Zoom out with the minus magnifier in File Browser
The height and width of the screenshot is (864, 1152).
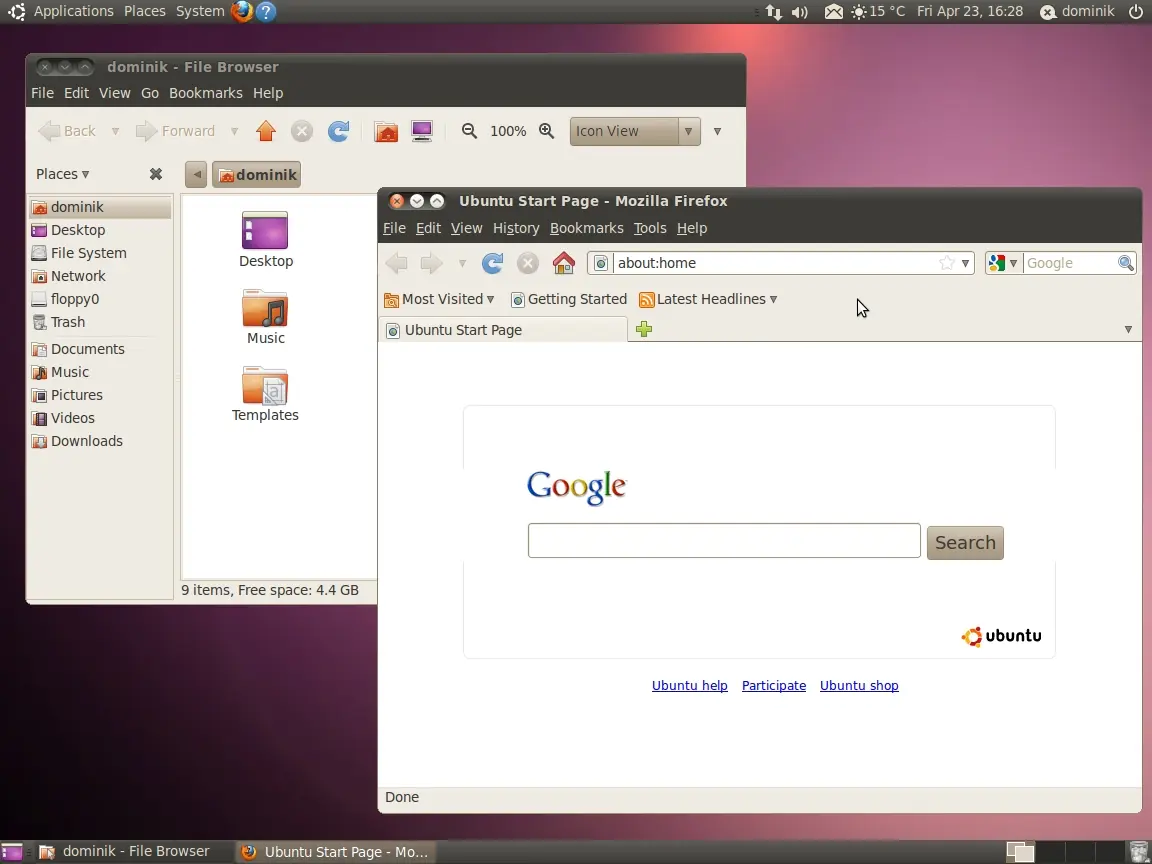point(469,131)
